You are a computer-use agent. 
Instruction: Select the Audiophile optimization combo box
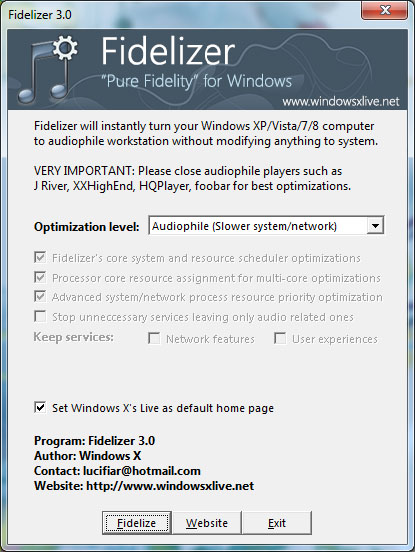click(266, 226)
